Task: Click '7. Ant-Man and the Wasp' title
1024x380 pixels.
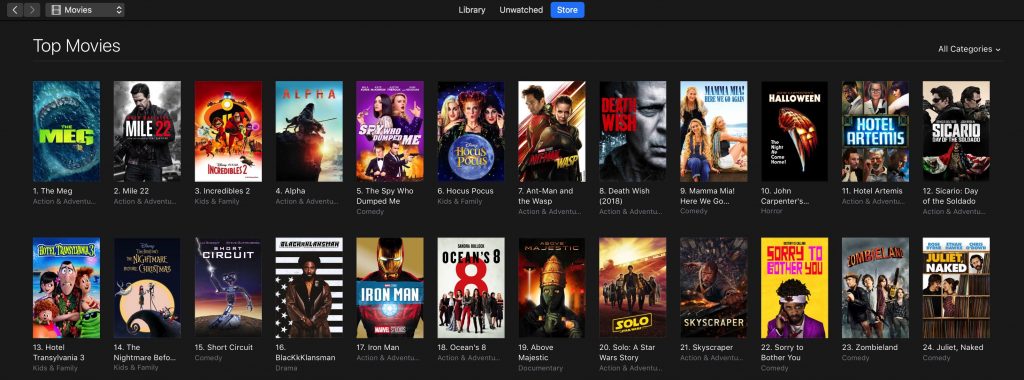Action: pyautogui.click(x=546, y=196)
